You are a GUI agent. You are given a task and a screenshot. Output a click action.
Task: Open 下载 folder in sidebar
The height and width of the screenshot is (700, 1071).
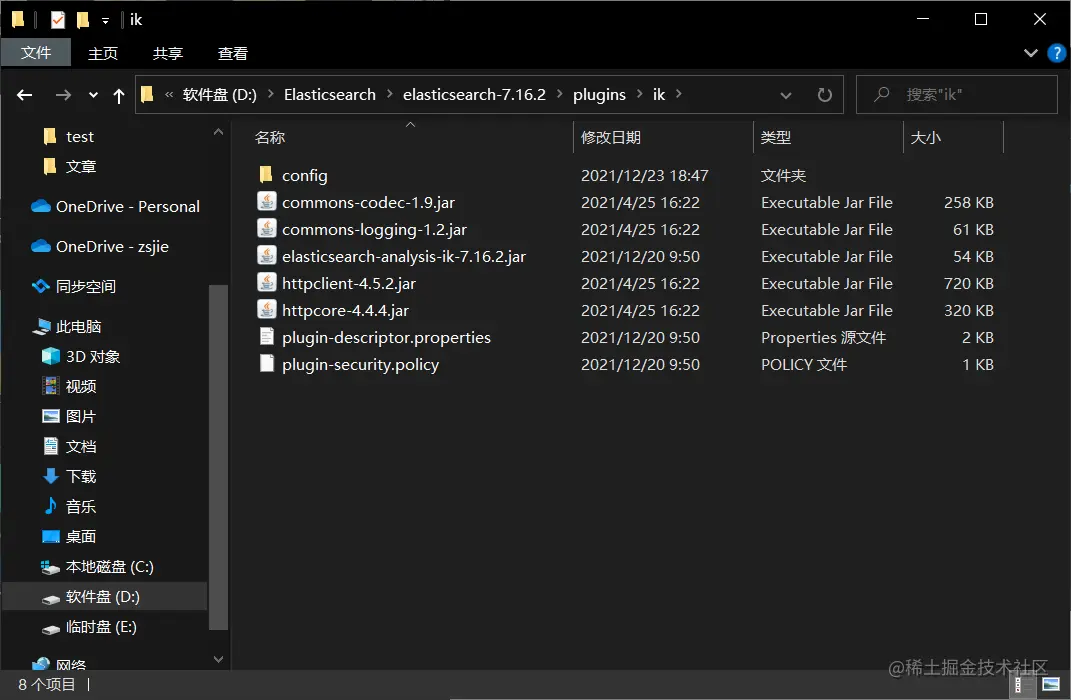tap(70, 477)
